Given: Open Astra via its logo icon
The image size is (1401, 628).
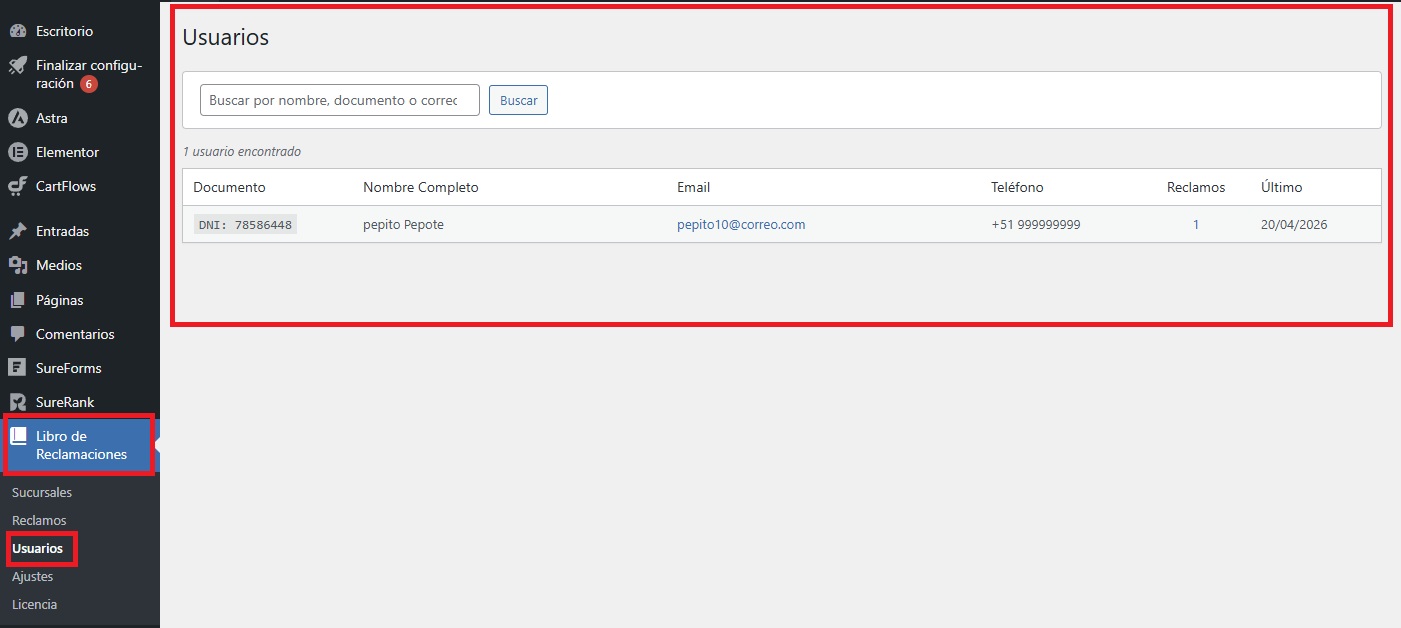Looking at the screenshot, I should (17, 118).
